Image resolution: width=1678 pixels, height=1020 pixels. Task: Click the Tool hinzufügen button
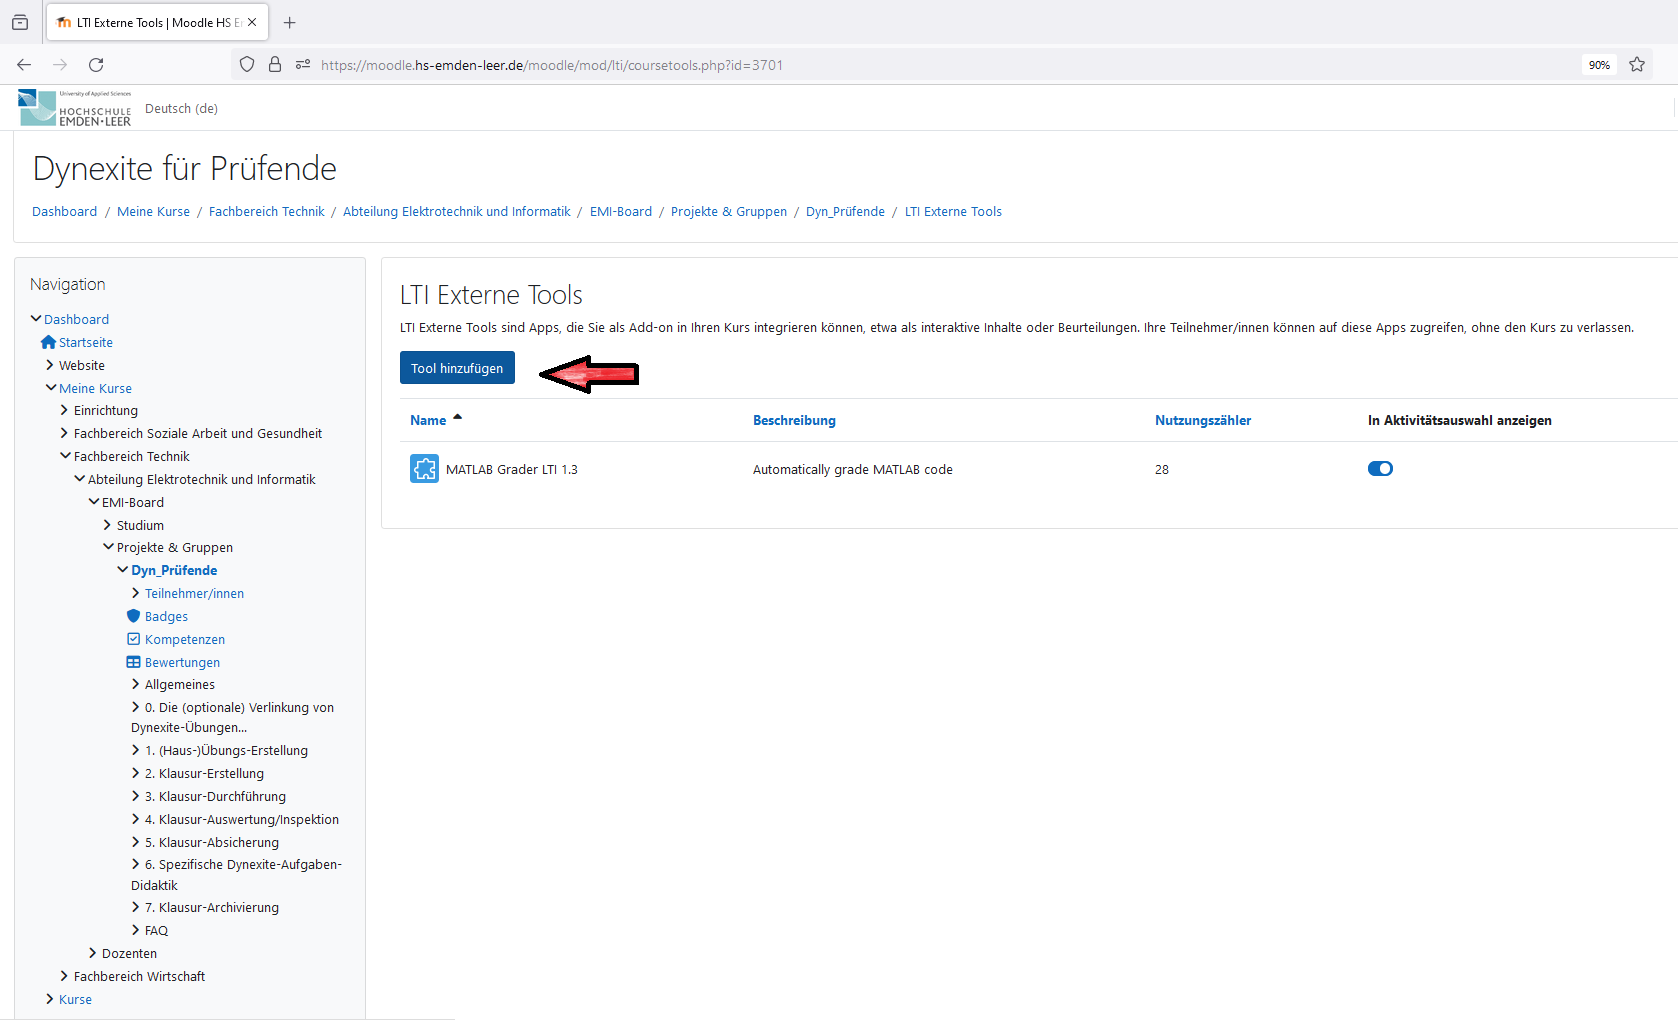click(x=457, y=368)
